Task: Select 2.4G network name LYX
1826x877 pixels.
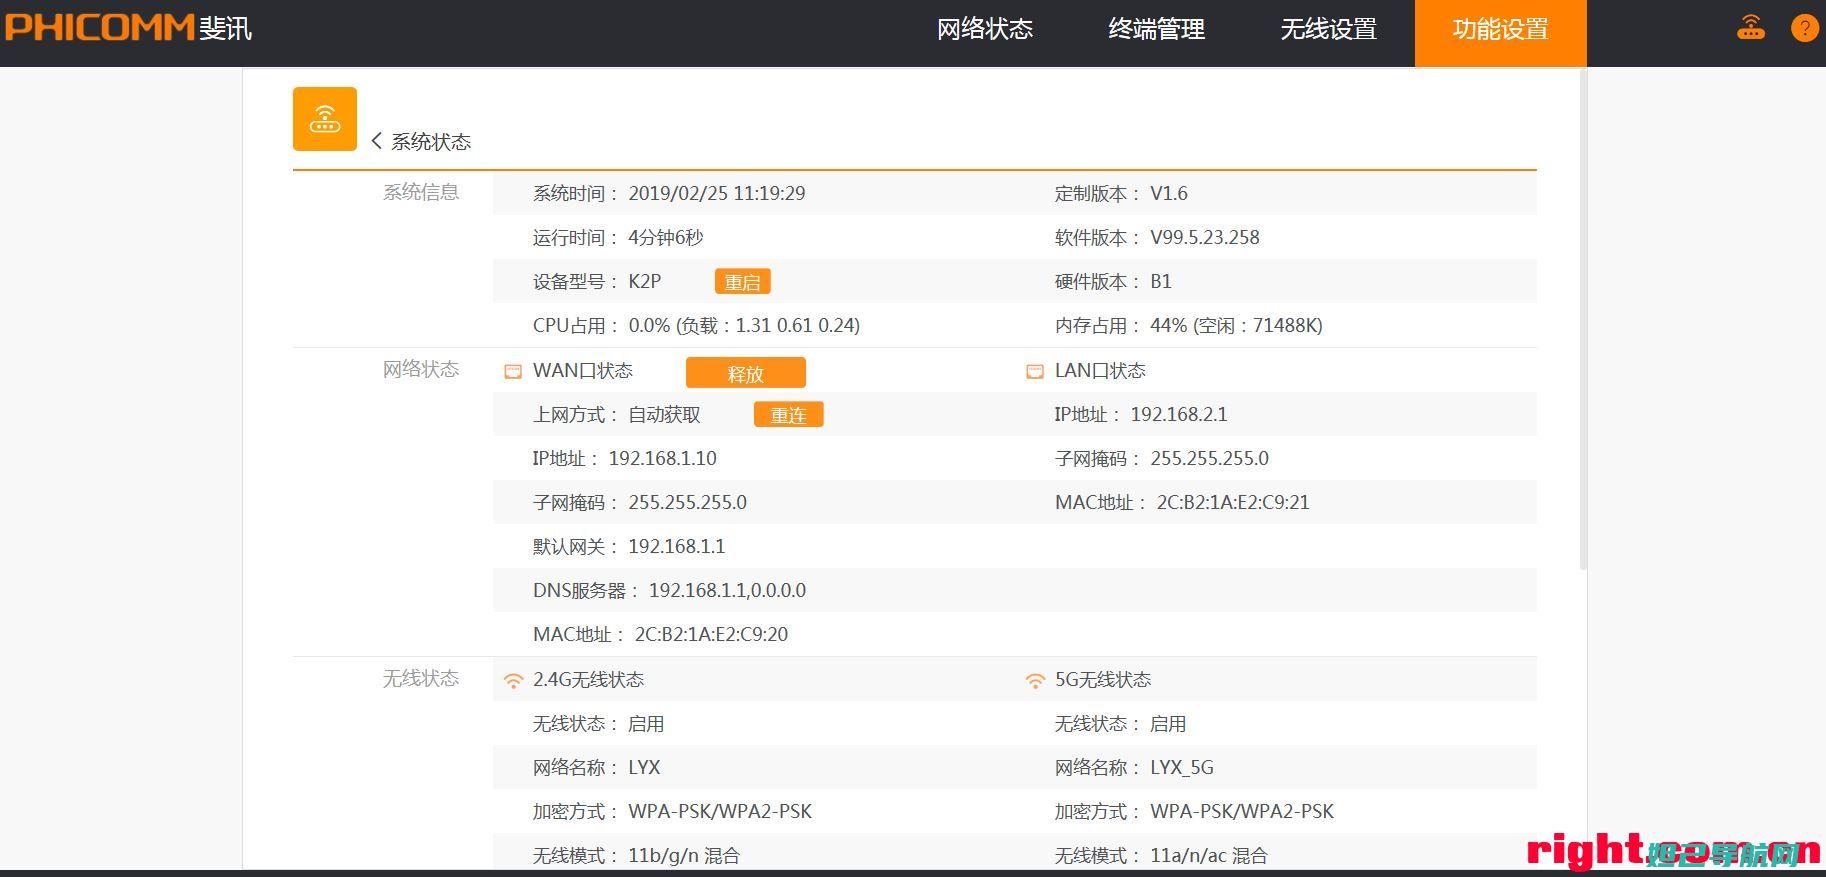Action: (x=644, y=767)
